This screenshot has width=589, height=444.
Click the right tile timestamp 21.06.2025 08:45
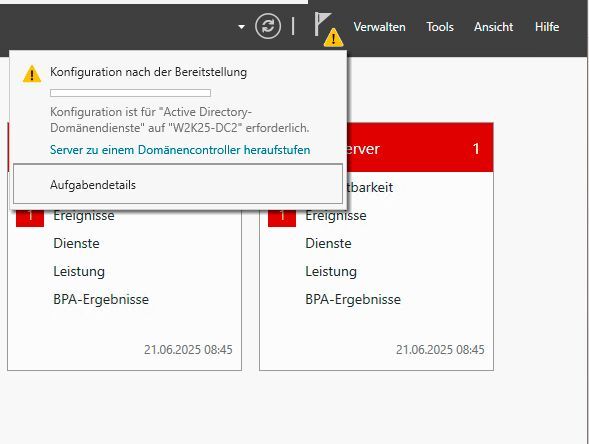pyautogui.click(x=440, y=350)
